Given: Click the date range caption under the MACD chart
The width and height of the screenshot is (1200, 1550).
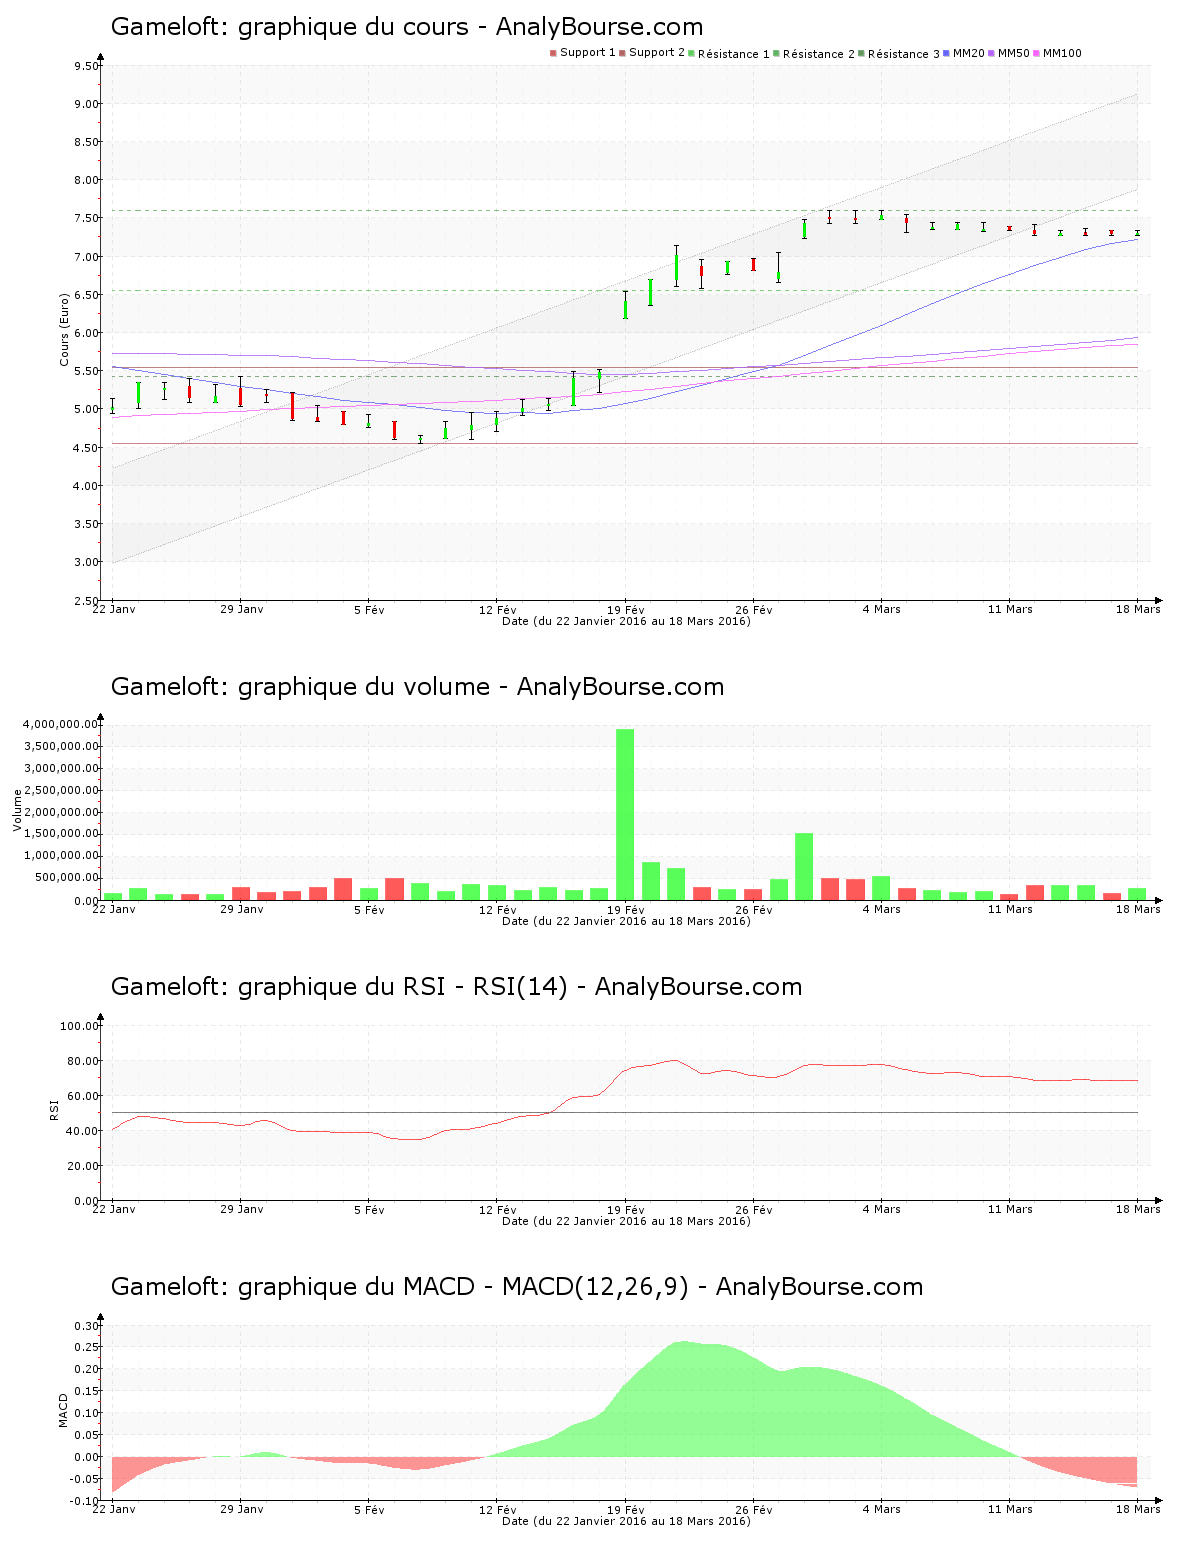Looking at the screenshot, I should pos(626,1521).
